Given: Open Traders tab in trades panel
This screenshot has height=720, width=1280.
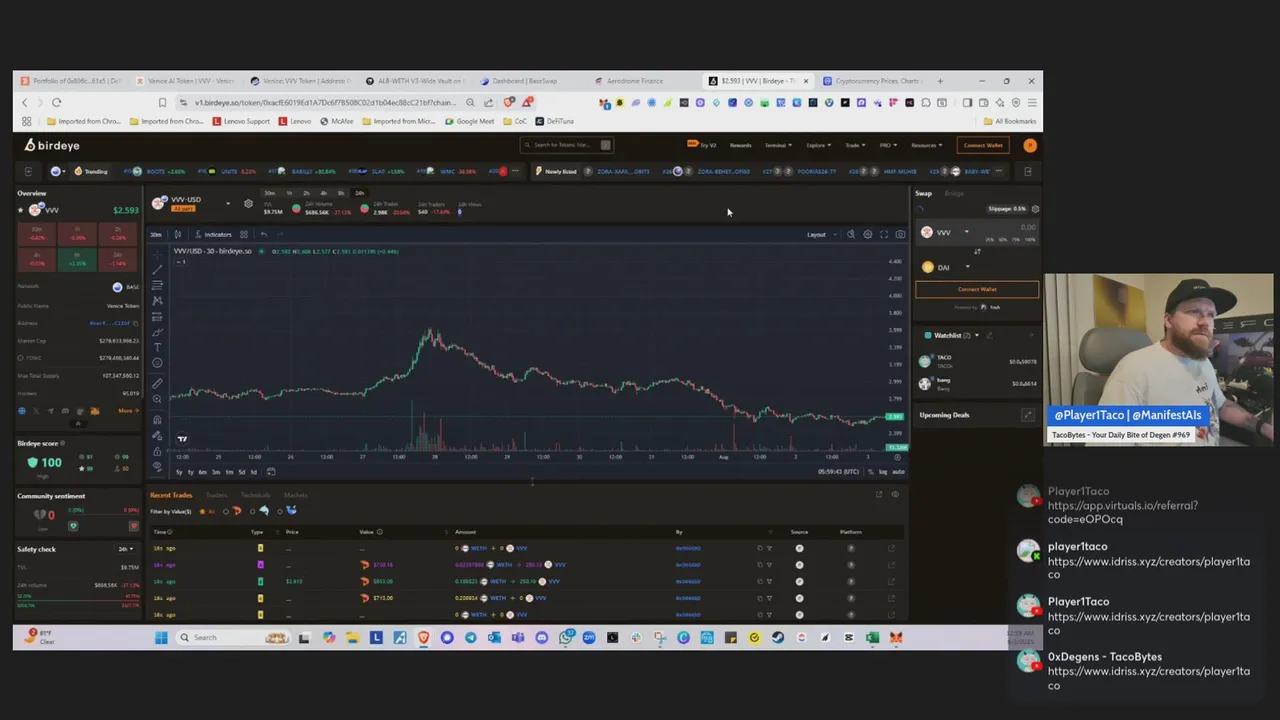Looking at the screenshot, I should coord(216,495).
